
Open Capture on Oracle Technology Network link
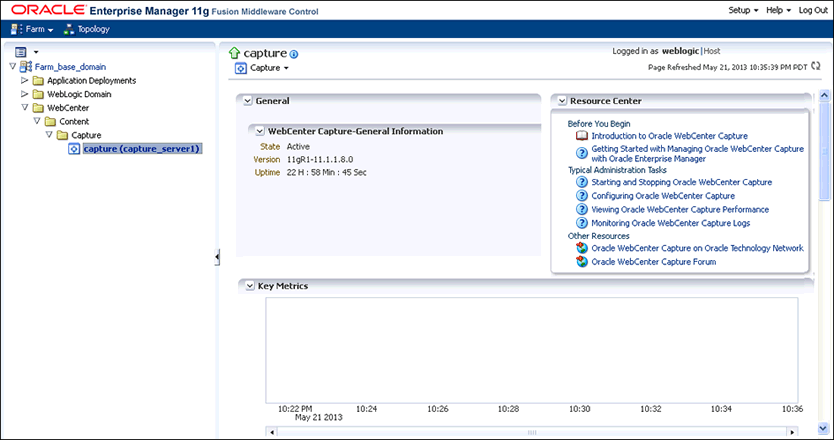point(697,248)
